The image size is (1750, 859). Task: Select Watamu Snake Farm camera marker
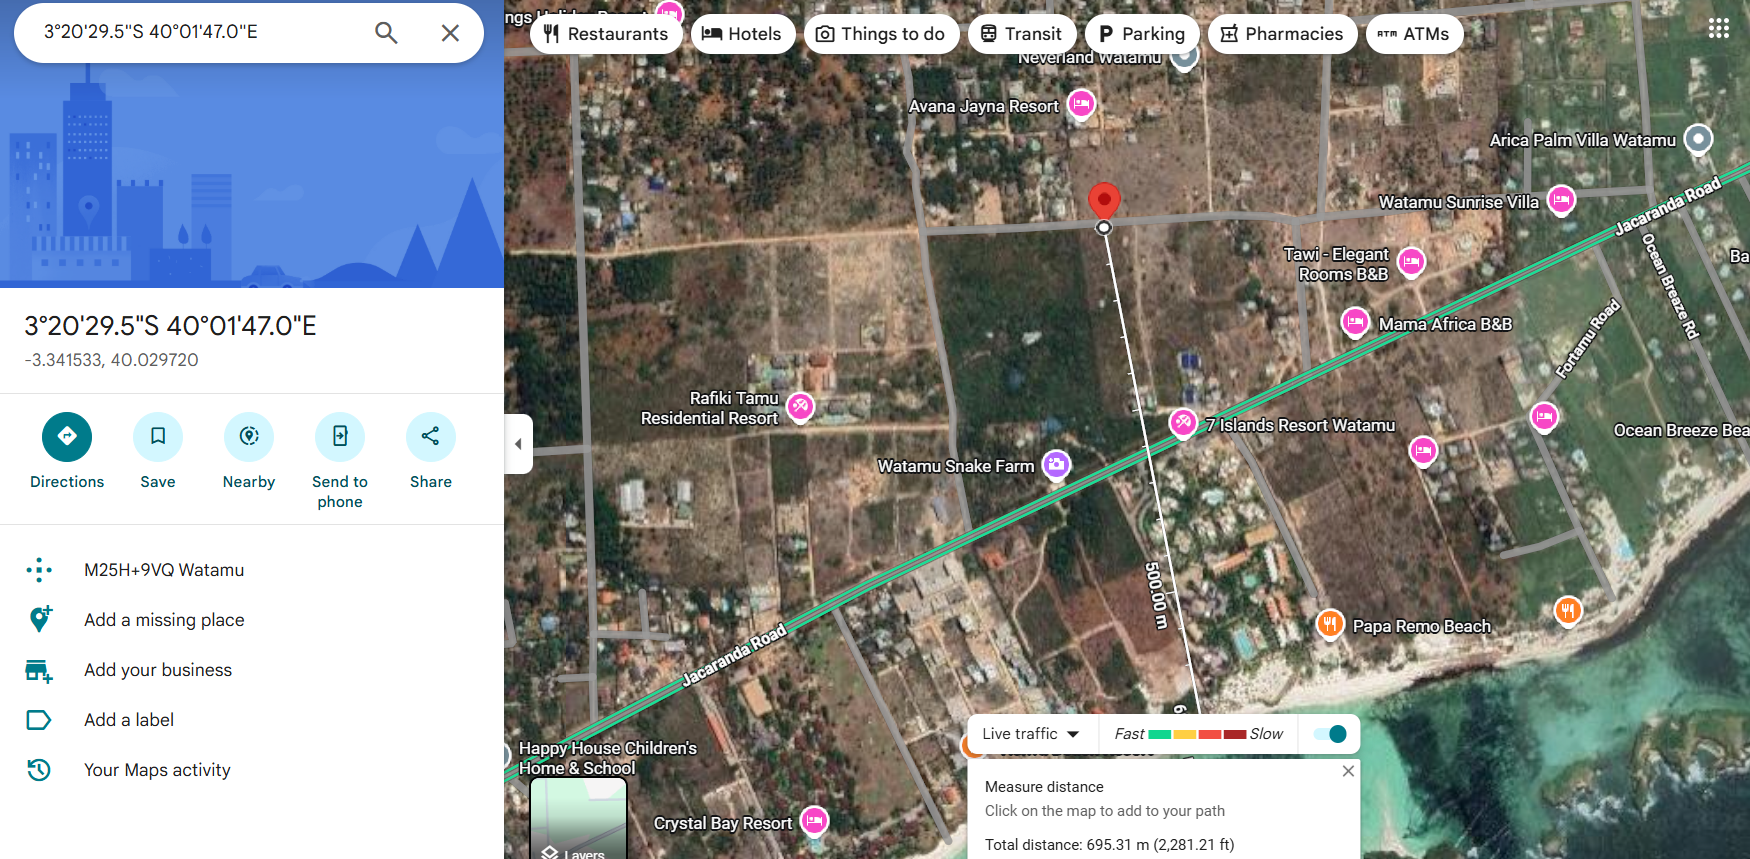tap(1056, 464)
